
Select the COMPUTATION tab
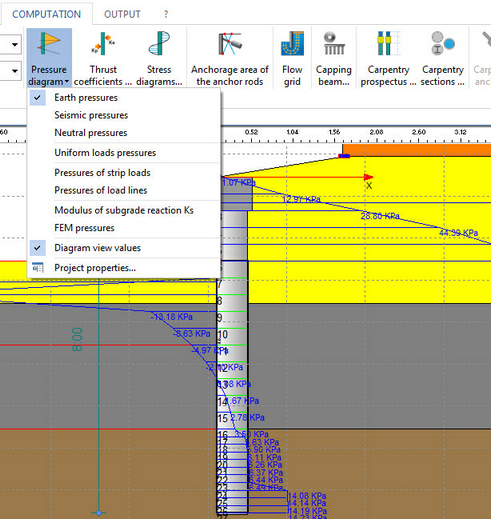pos(46,14)
